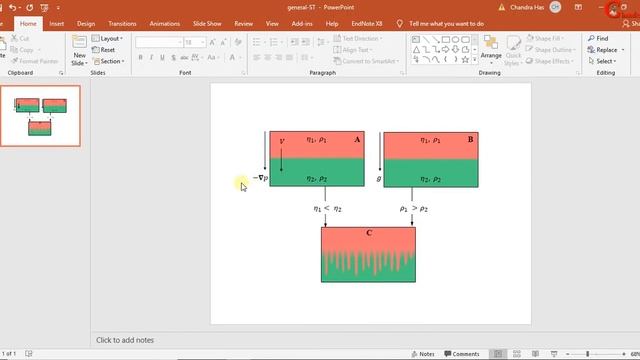Click the Find button
This screenshot has width=640, height=360.
coord(598,38)
